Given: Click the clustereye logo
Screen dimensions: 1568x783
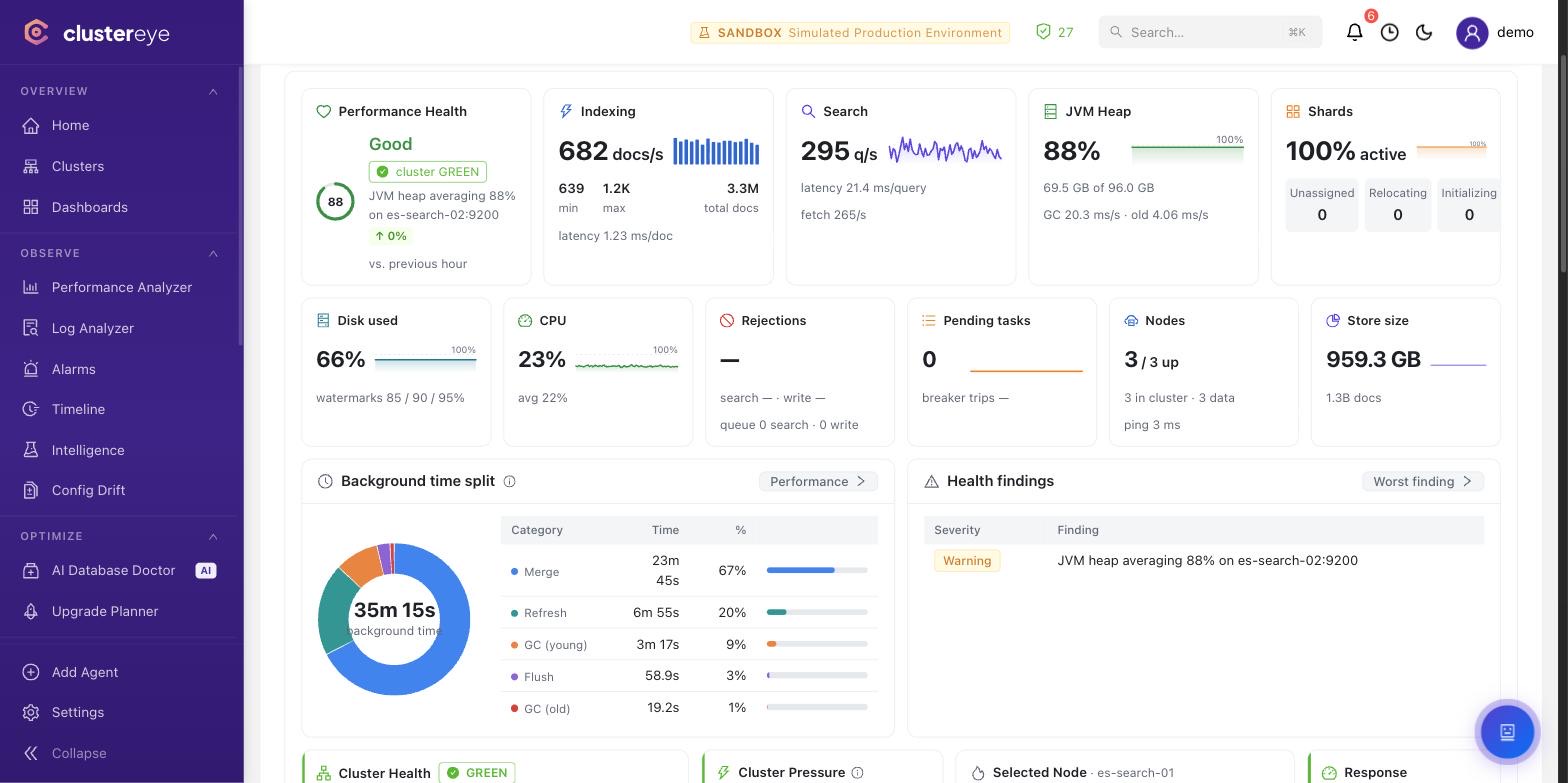Looking at the screenshot, I should [97, 33].
